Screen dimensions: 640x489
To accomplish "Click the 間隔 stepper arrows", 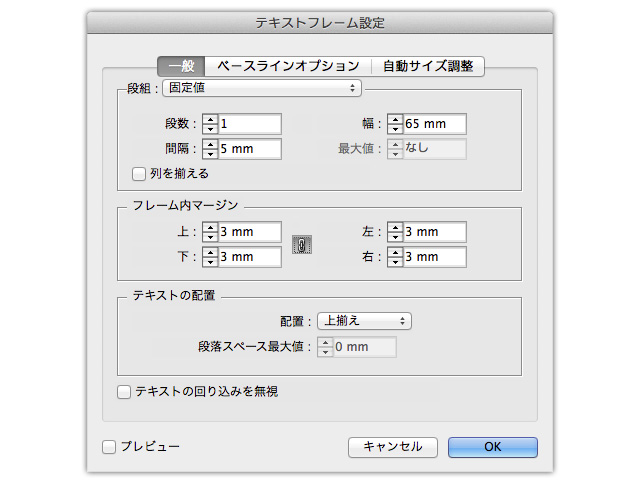I will coord(210,149).
